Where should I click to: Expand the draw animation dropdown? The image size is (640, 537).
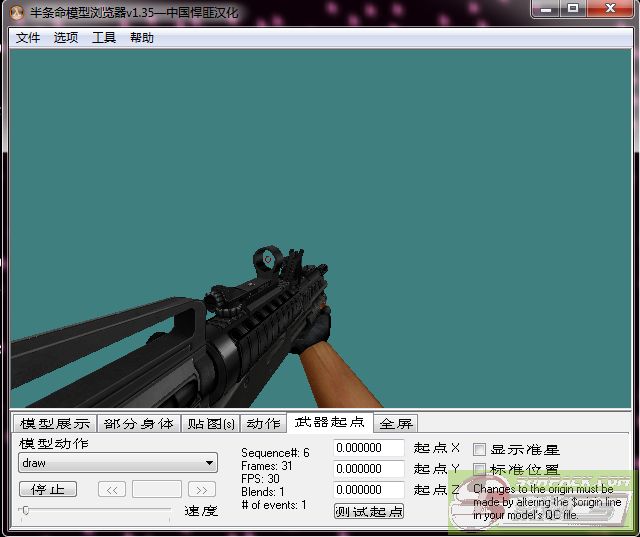[118, 463]
